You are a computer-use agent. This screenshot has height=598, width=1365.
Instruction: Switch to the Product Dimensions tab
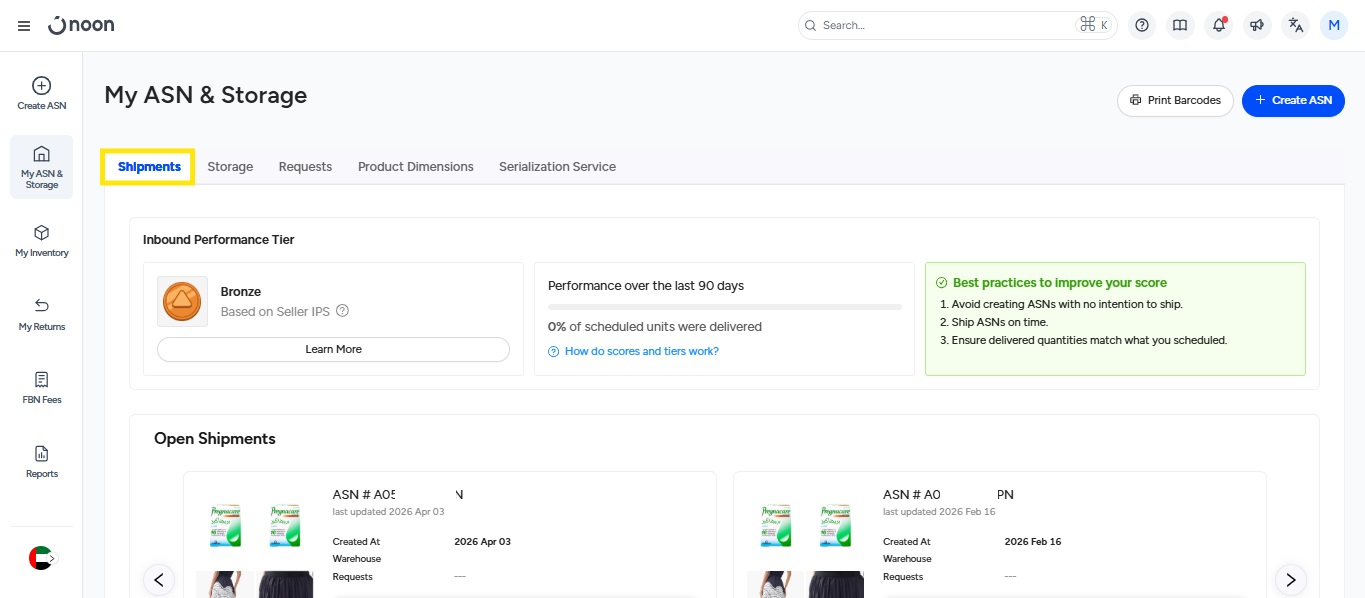(415, 167)
